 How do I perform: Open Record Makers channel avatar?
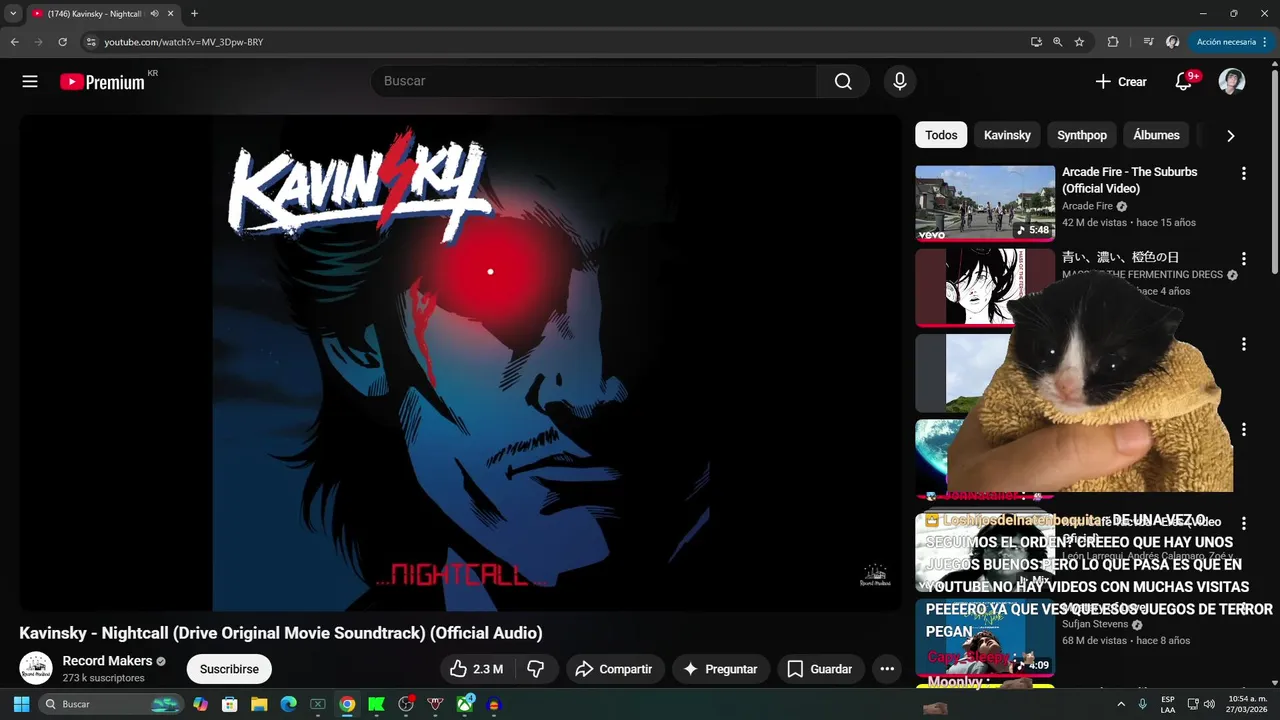pos(36,668)
